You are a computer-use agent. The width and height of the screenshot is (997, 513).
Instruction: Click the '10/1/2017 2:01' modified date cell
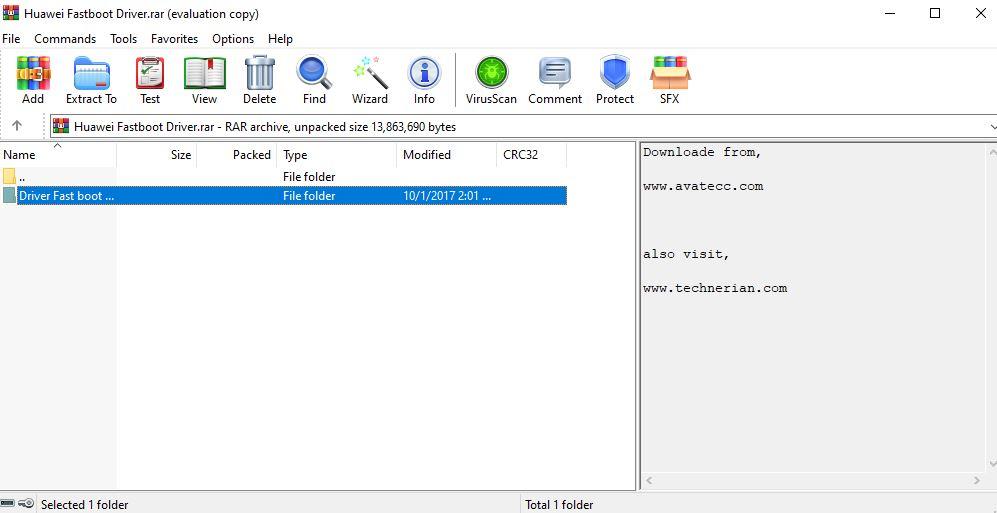click(x=447, y=196)
